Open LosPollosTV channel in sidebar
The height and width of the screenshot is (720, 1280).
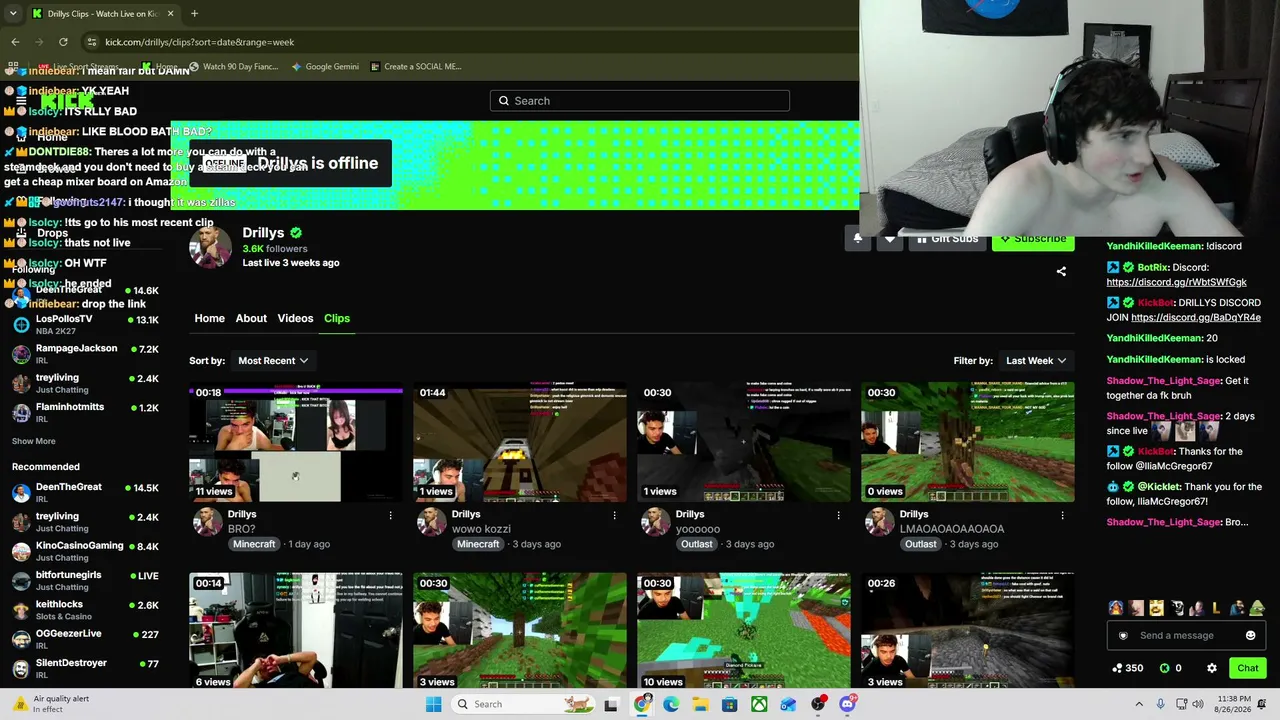tap(85, 325)
